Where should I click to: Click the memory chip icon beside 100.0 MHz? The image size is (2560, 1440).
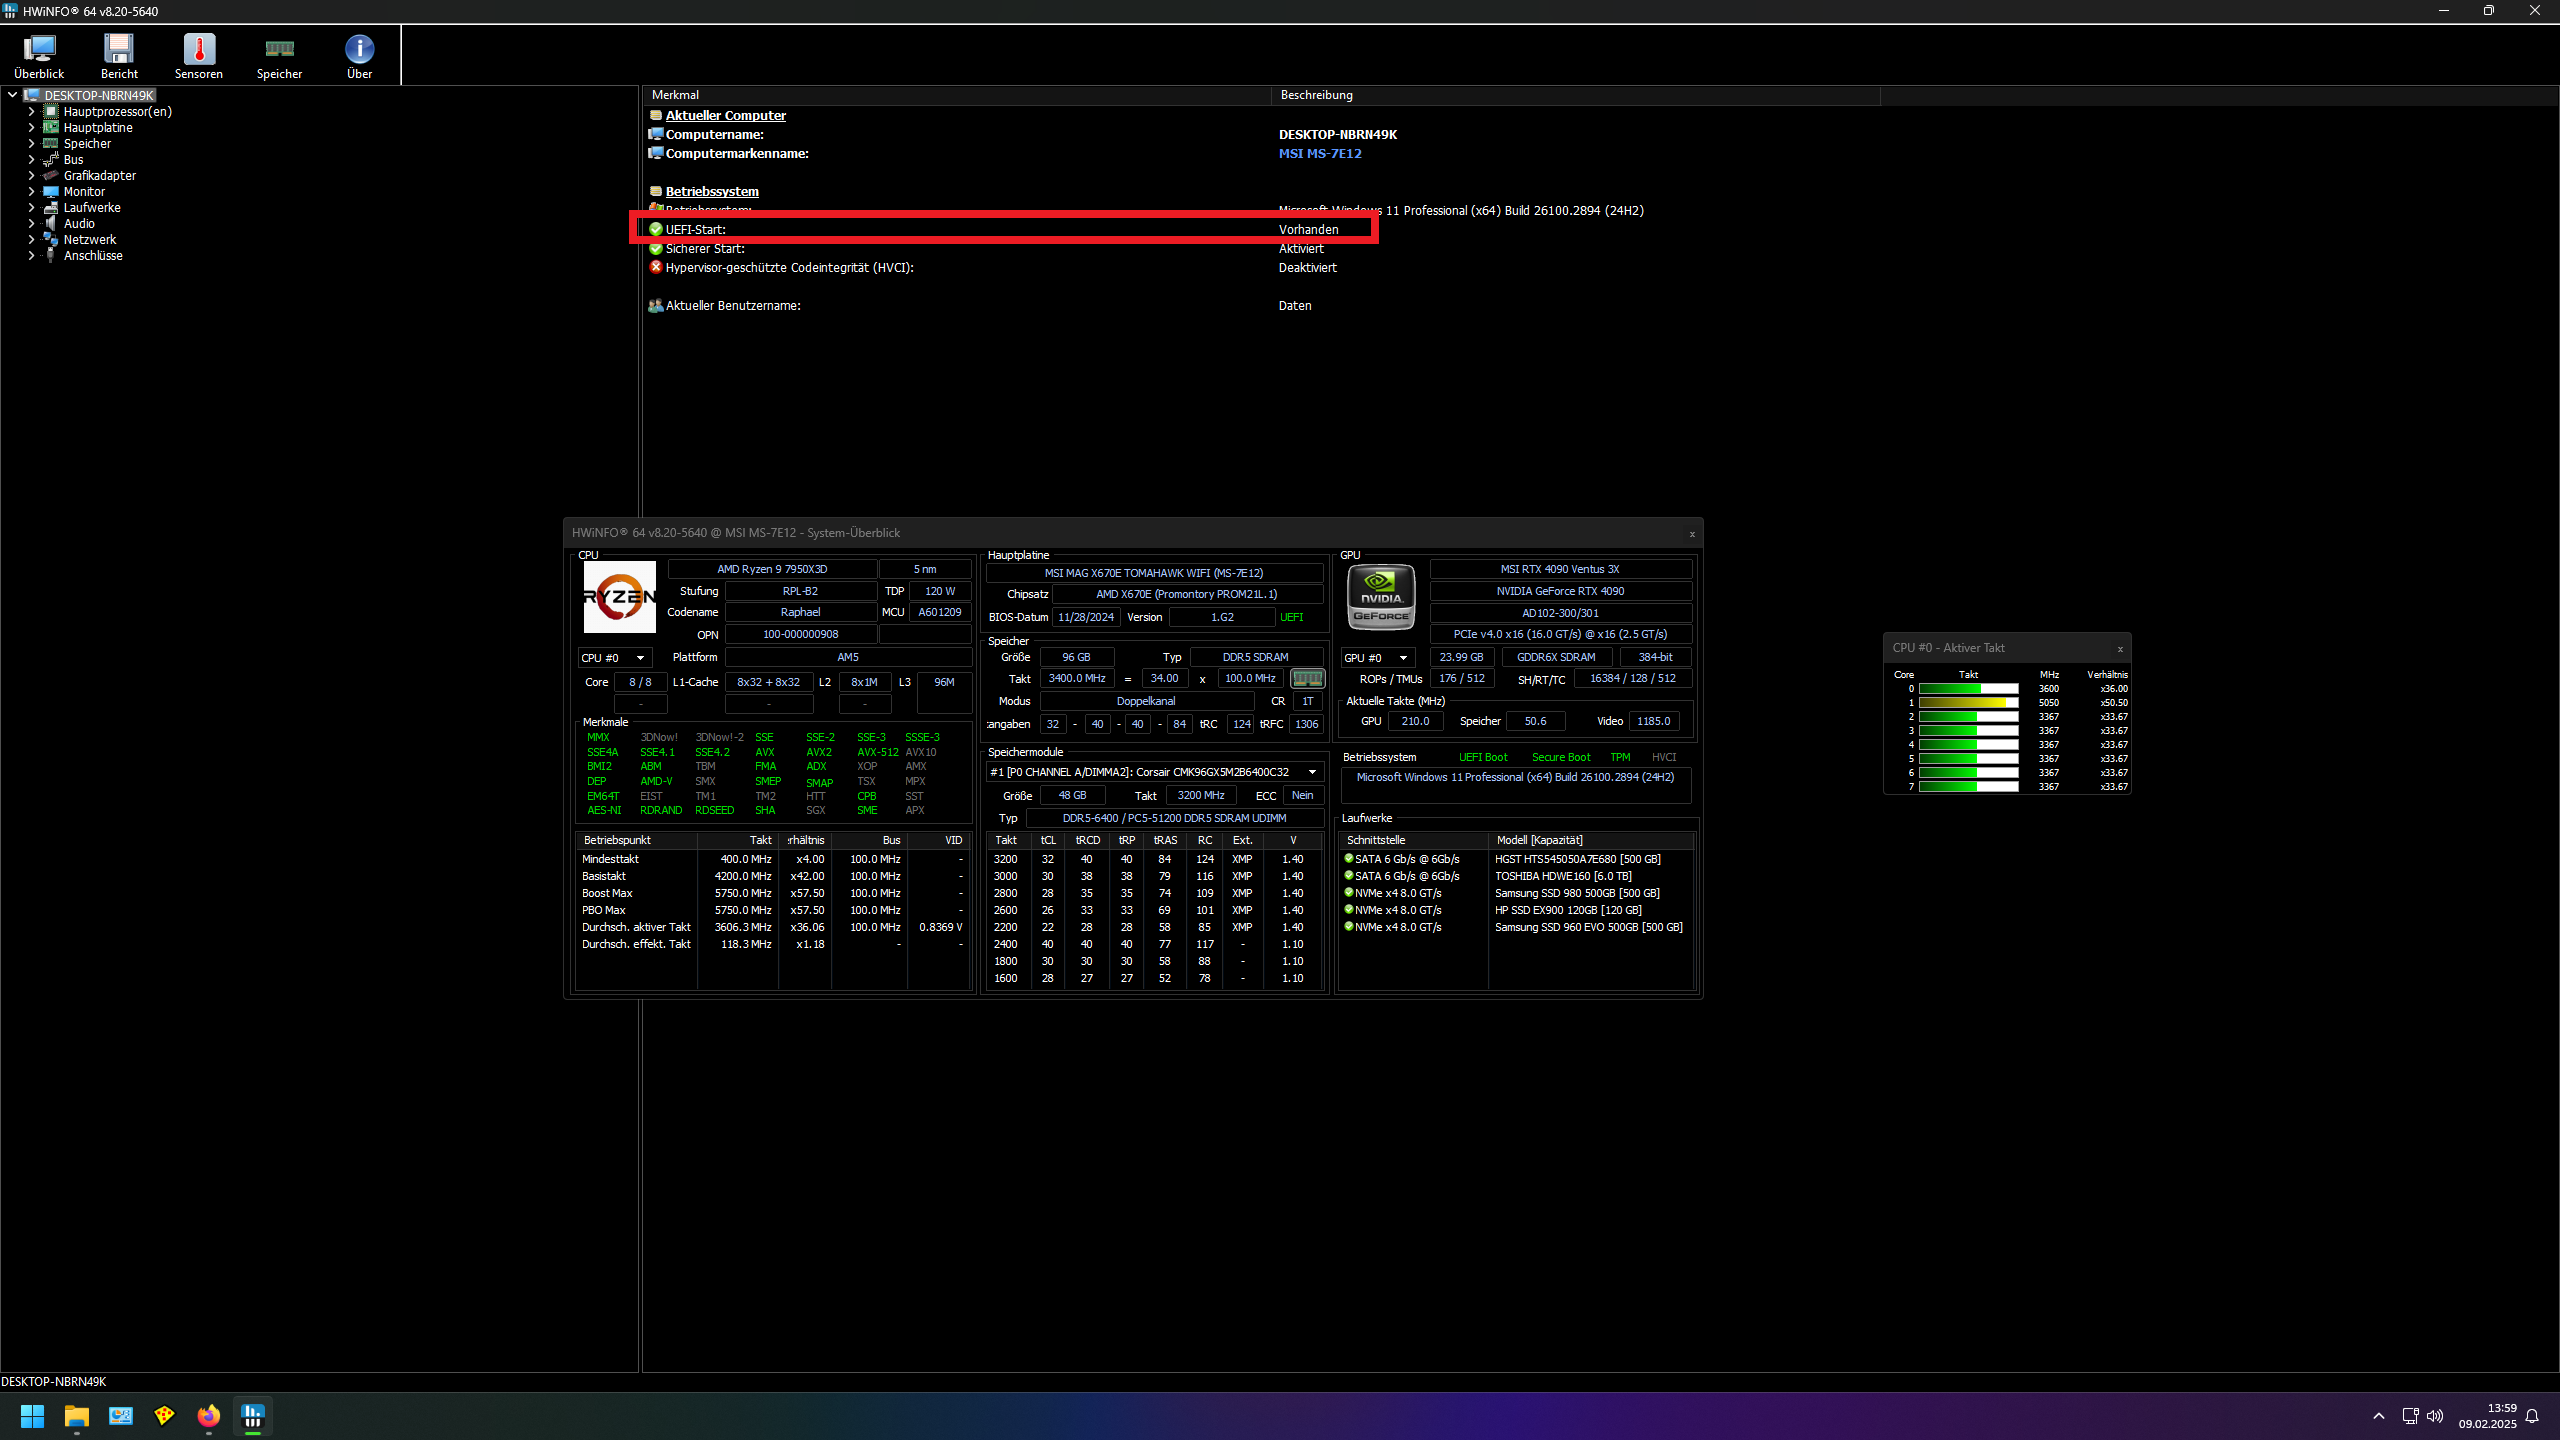[1307, 678]
